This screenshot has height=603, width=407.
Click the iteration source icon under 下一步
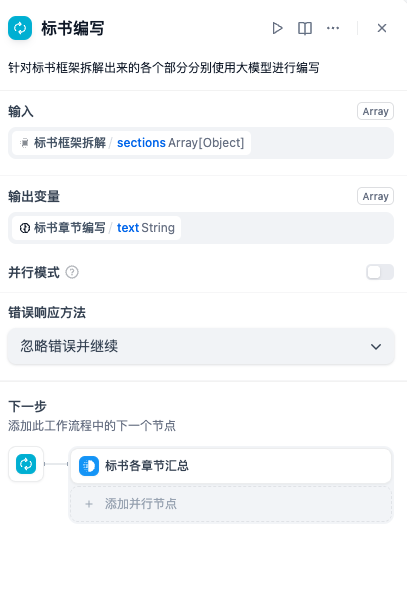[26, 464]
